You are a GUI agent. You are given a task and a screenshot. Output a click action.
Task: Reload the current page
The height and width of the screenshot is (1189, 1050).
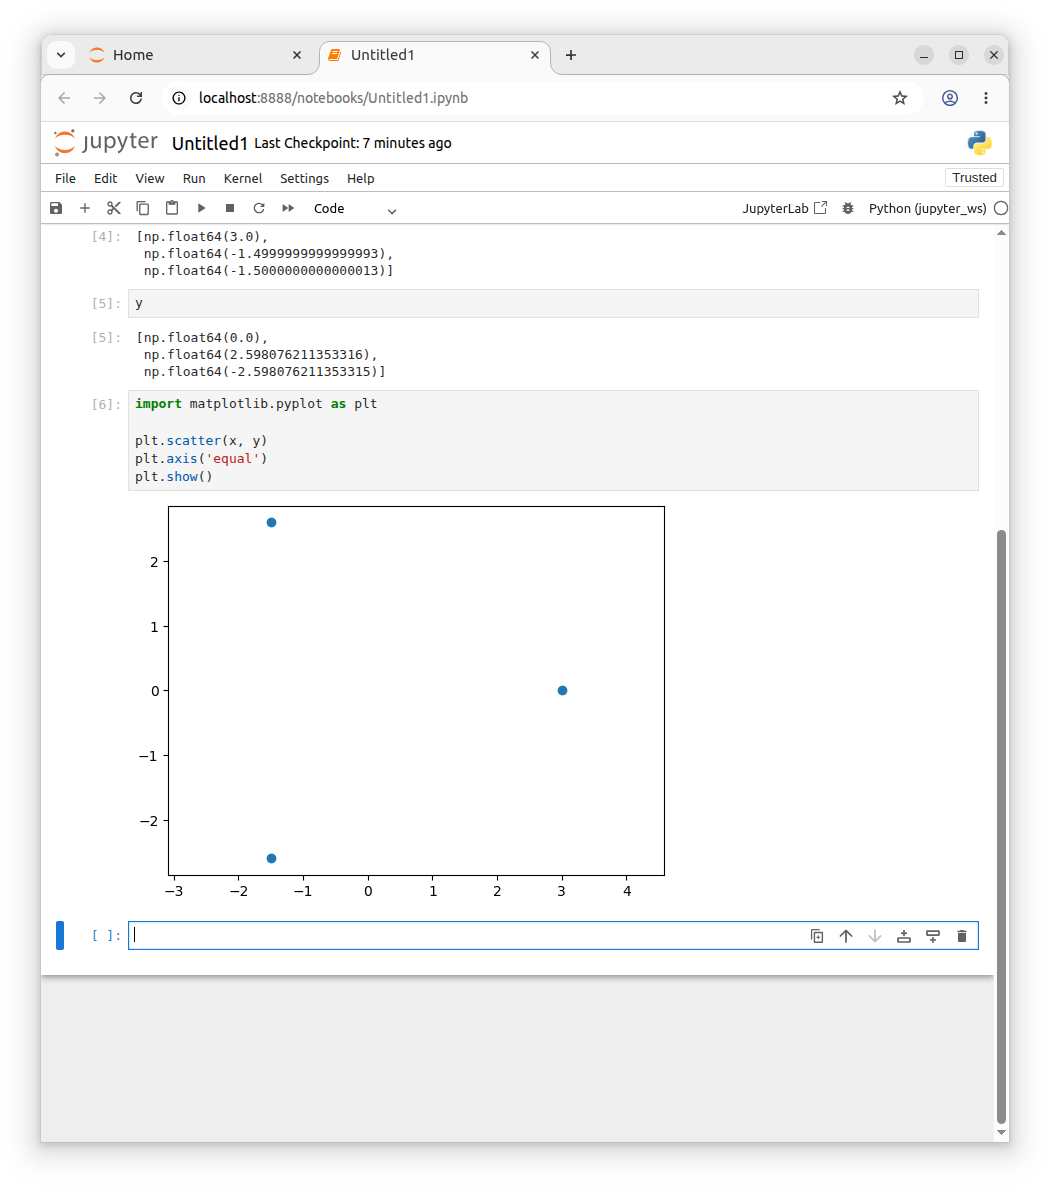click(x=136, y=98)
